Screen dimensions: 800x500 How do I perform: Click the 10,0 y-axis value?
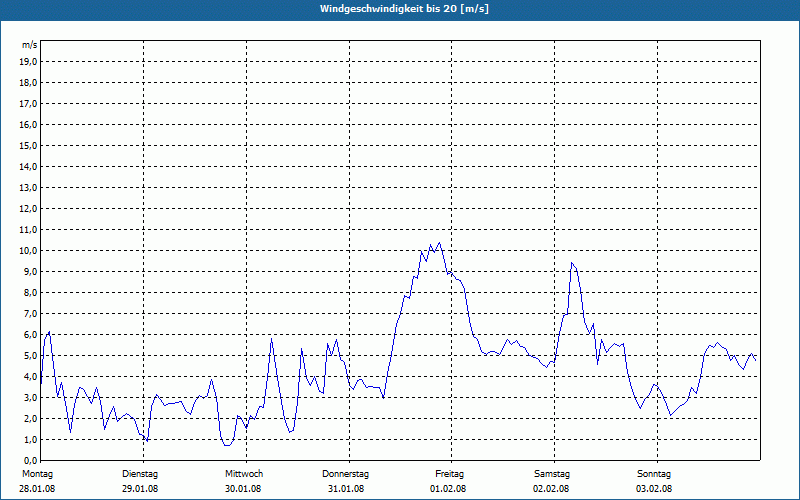[29, 251]
